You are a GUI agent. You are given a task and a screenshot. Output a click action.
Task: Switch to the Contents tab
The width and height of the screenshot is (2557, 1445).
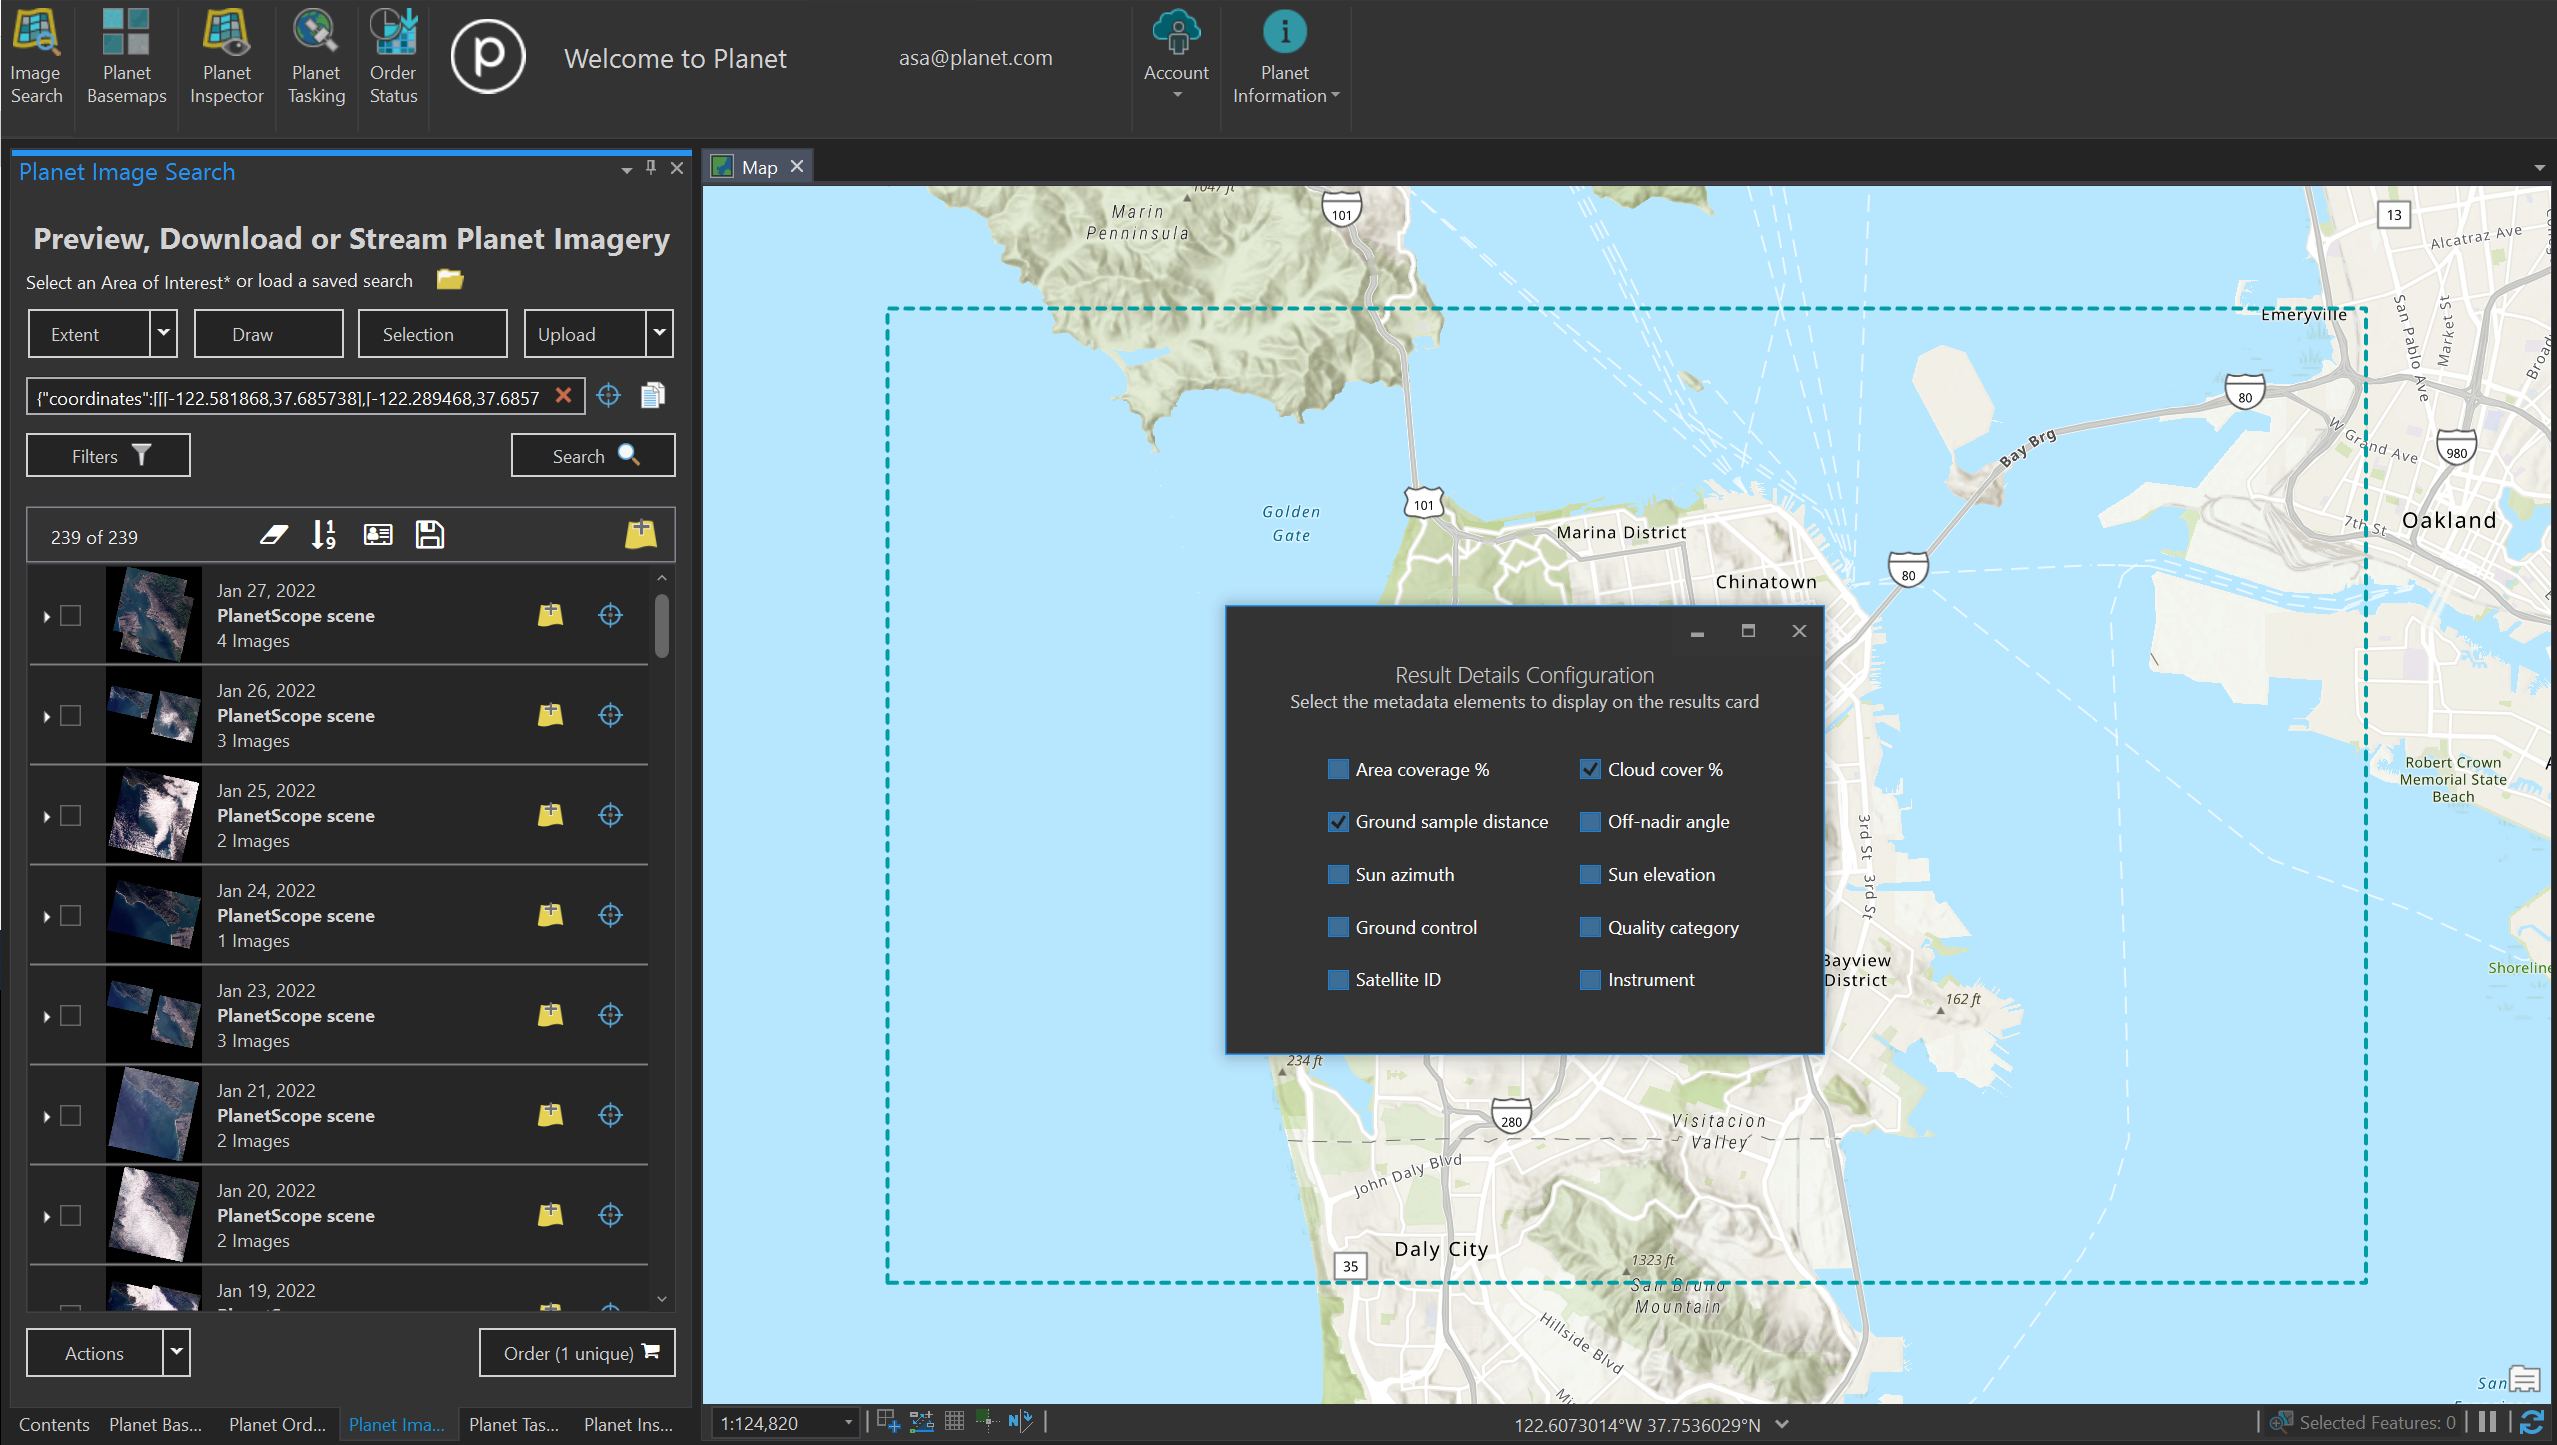(x=54, y=1424)
